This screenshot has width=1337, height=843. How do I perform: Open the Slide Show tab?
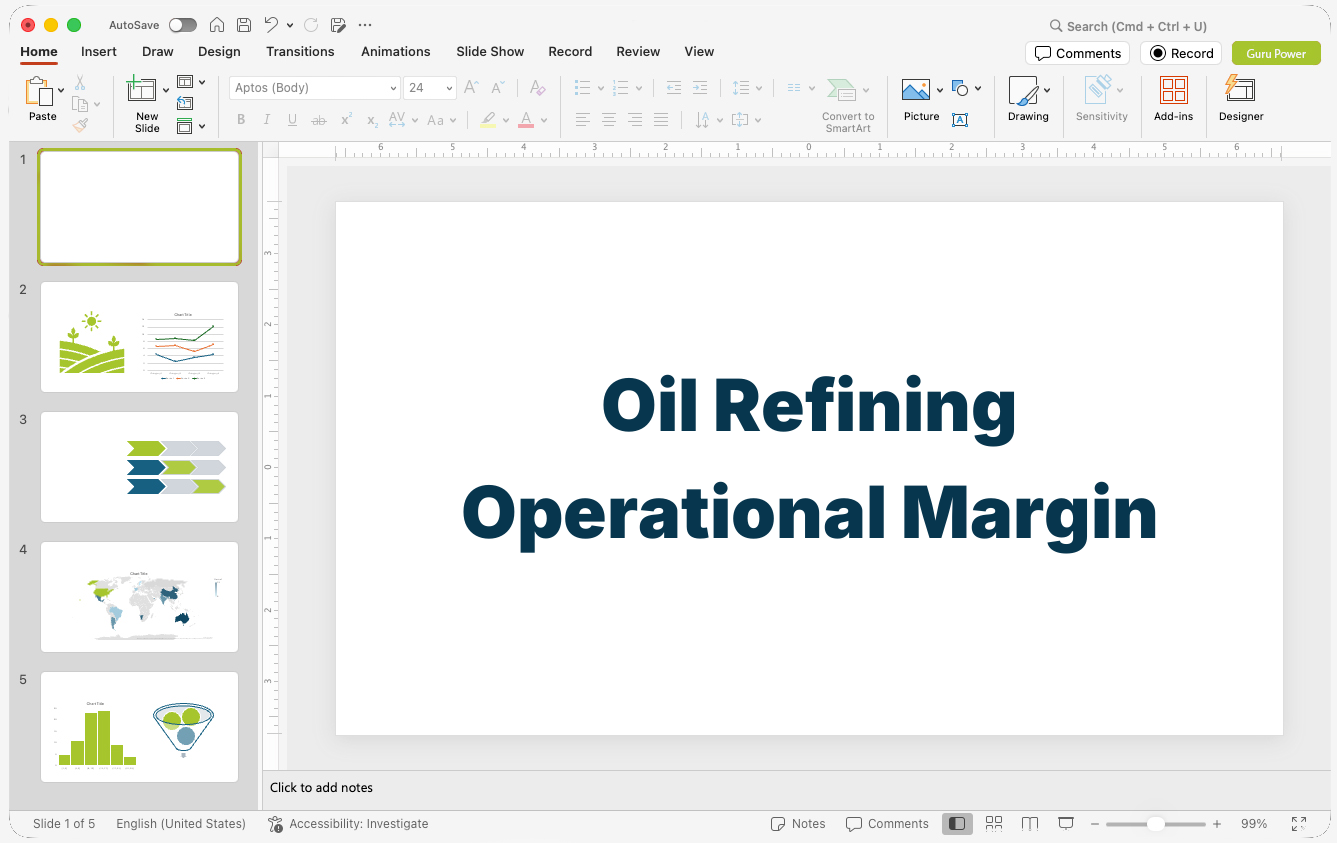(490, 52)
